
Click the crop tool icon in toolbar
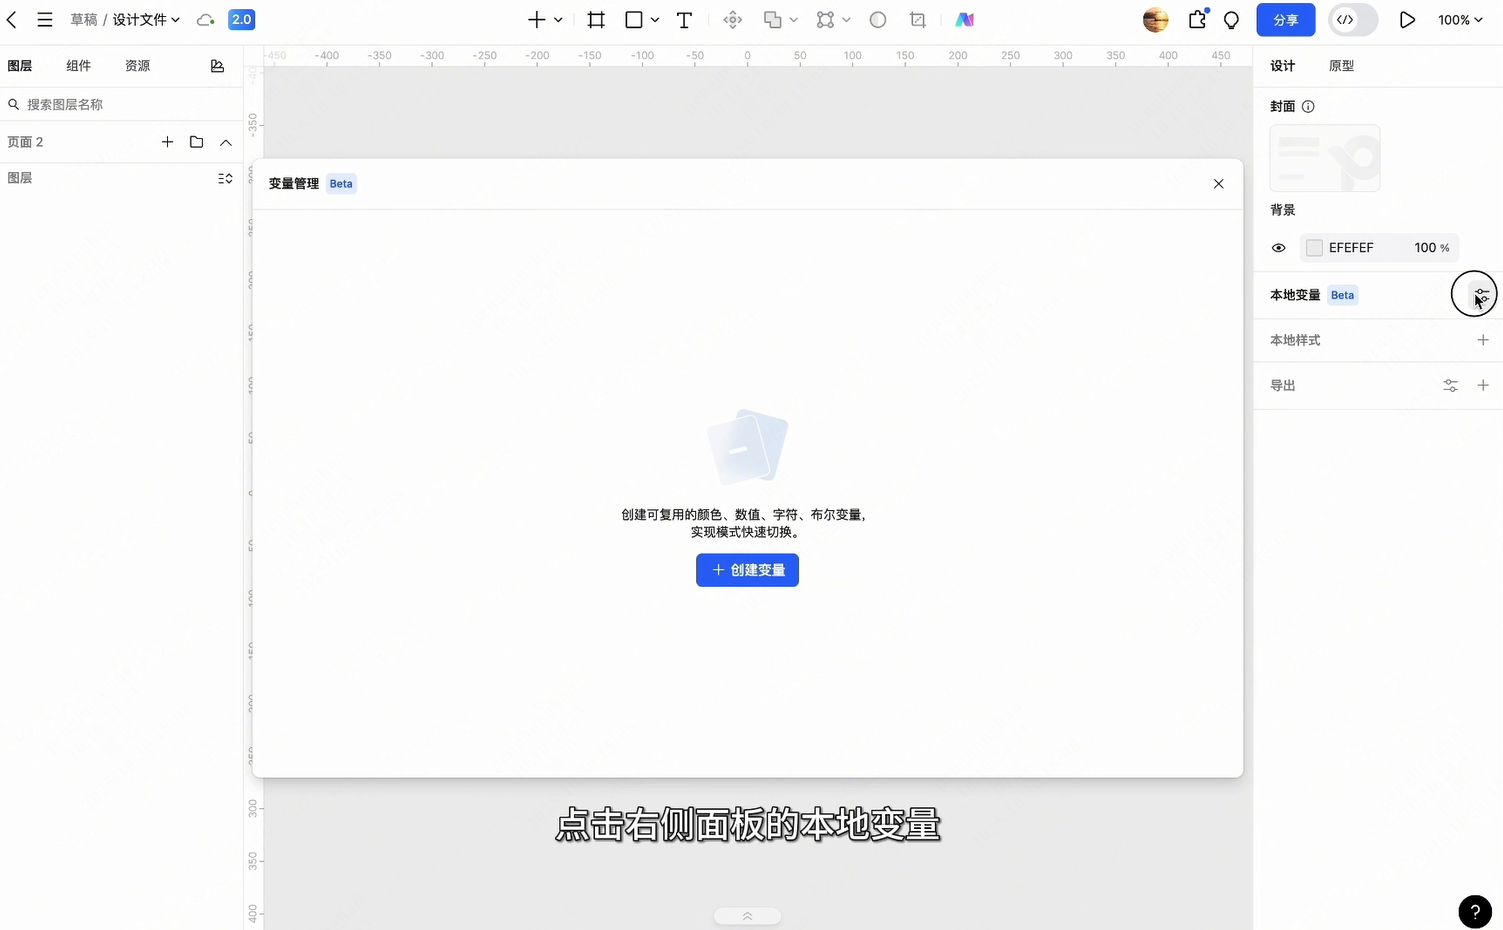point(918,20)
